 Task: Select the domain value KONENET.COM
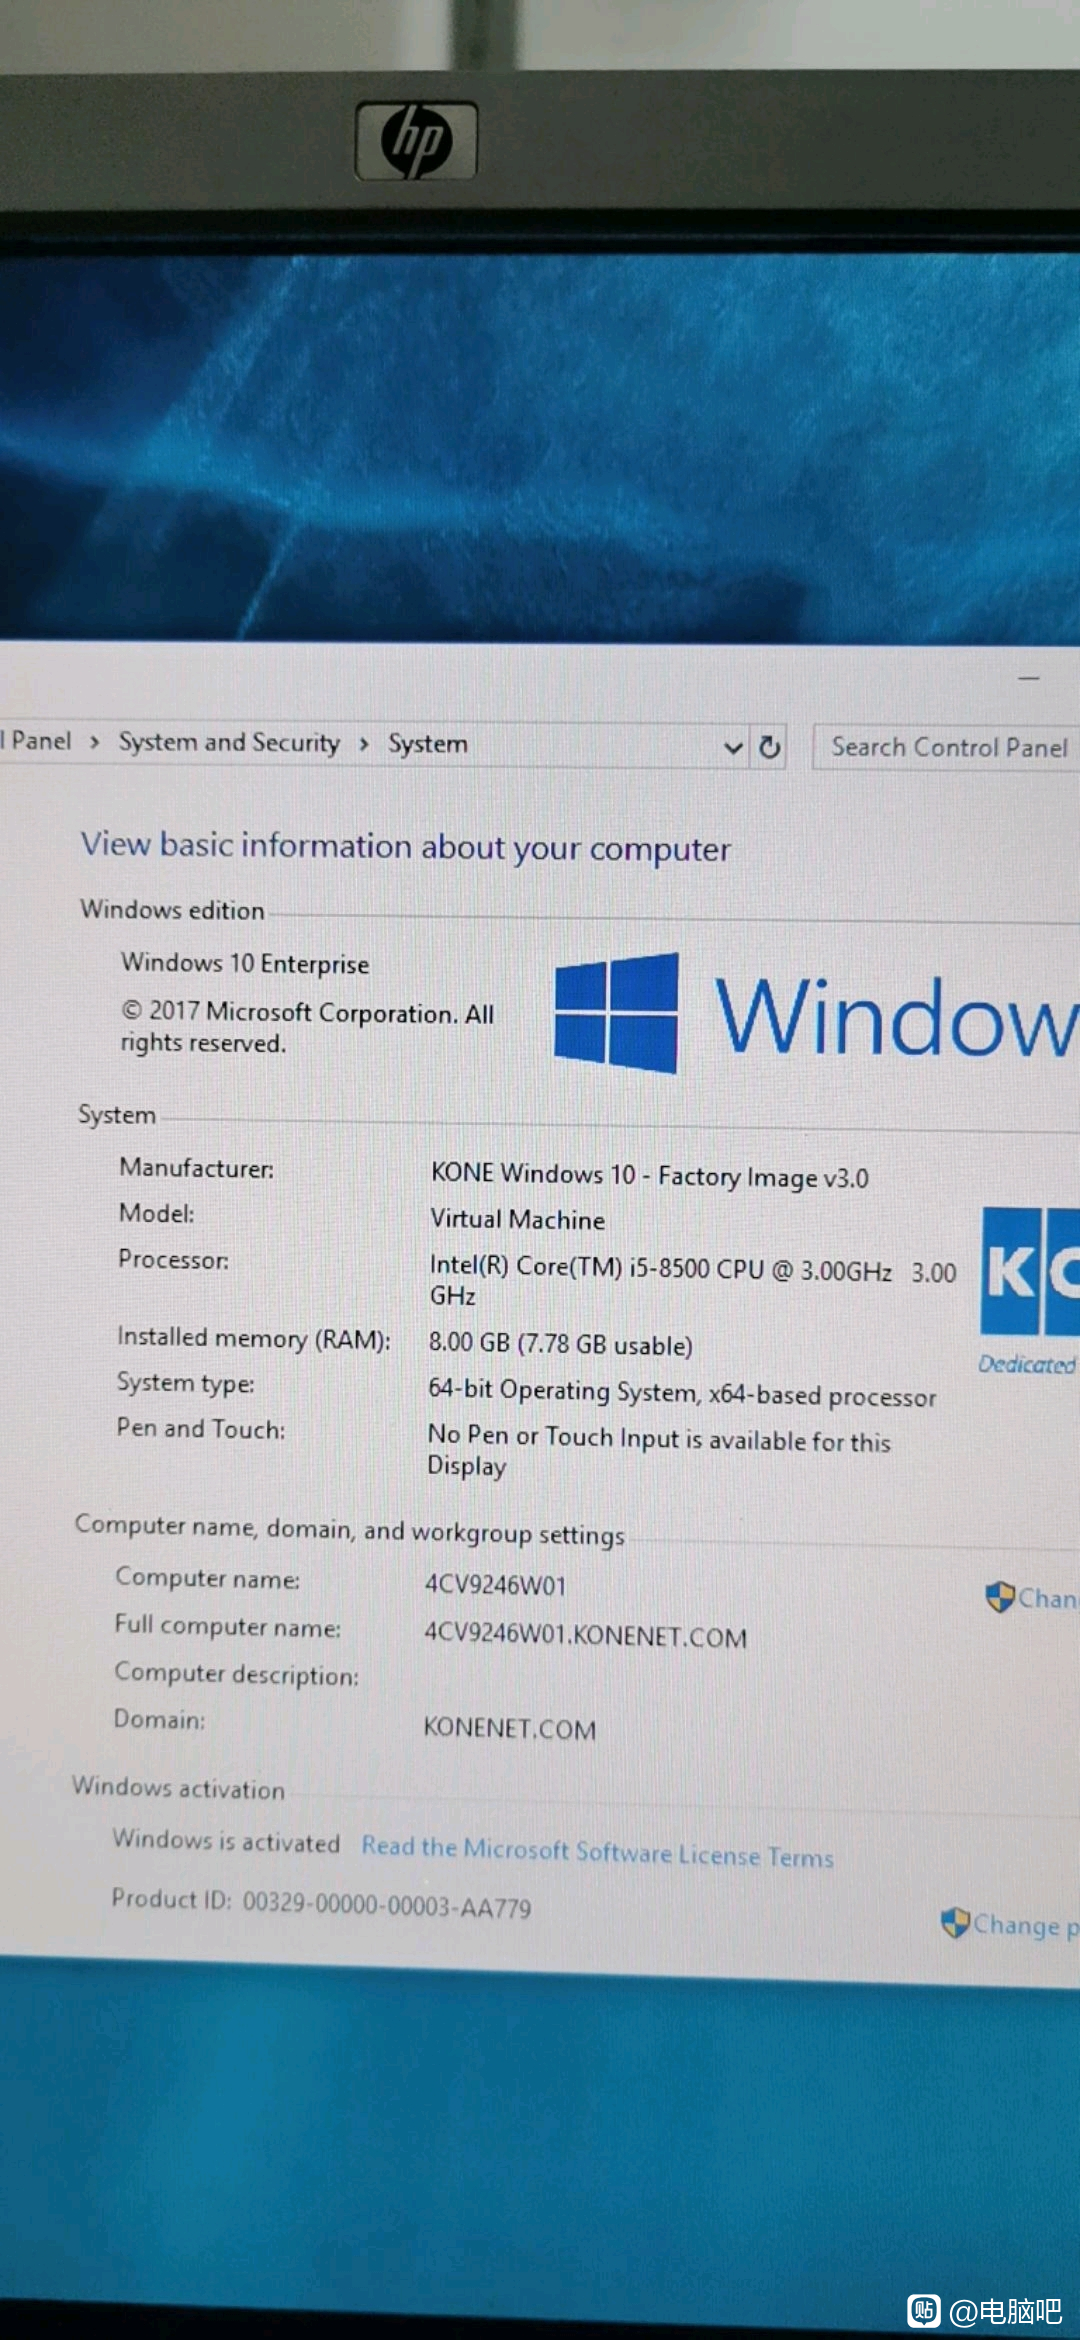pos(510,1728)
